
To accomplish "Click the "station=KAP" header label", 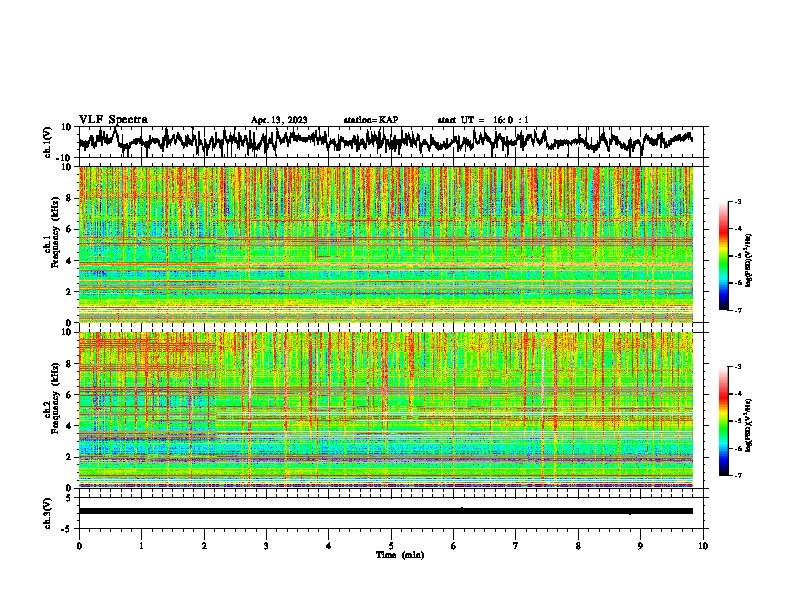I will click(x=370, y=120).
